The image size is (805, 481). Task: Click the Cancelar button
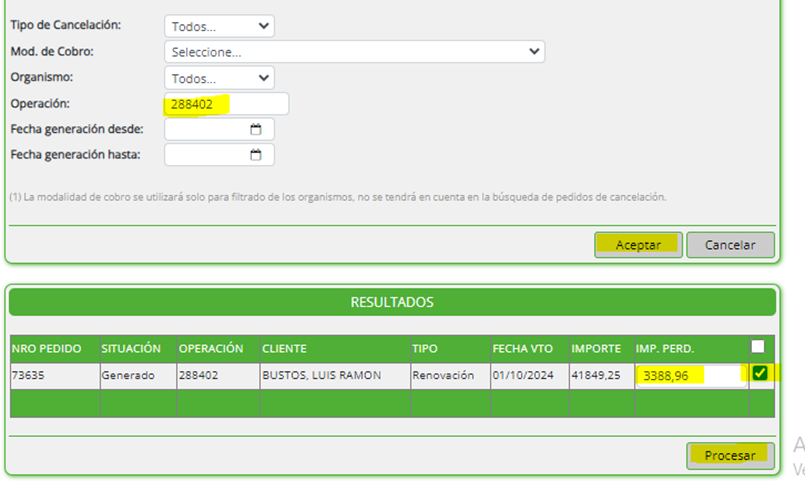tap(730, 245)
